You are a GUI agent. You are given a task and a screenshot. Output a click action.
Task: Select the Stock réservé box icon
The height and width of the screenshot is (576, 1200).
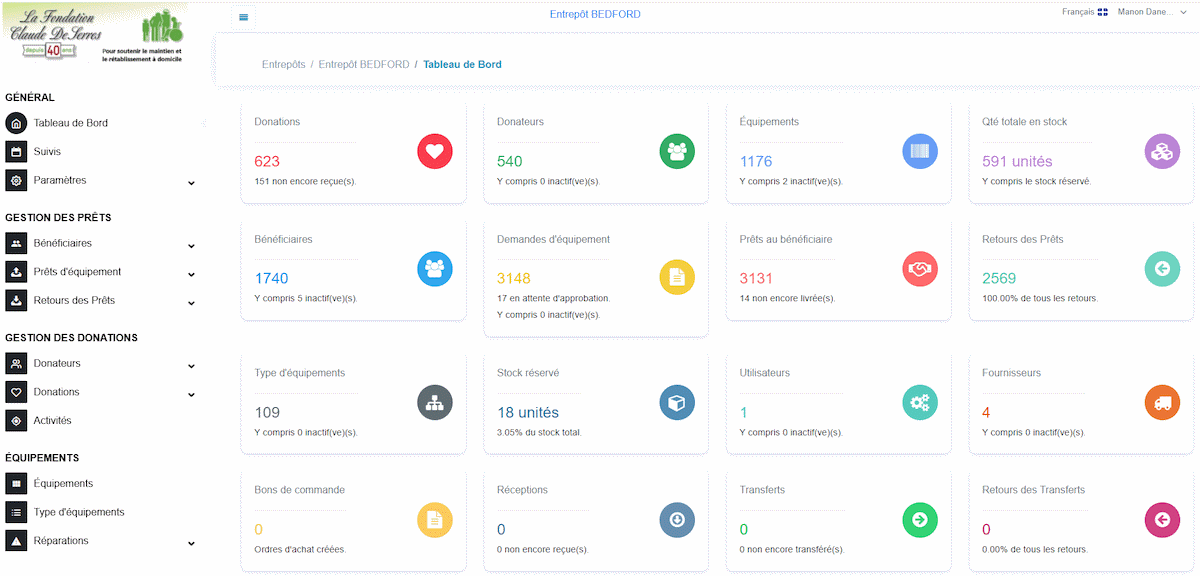[677, 402]
